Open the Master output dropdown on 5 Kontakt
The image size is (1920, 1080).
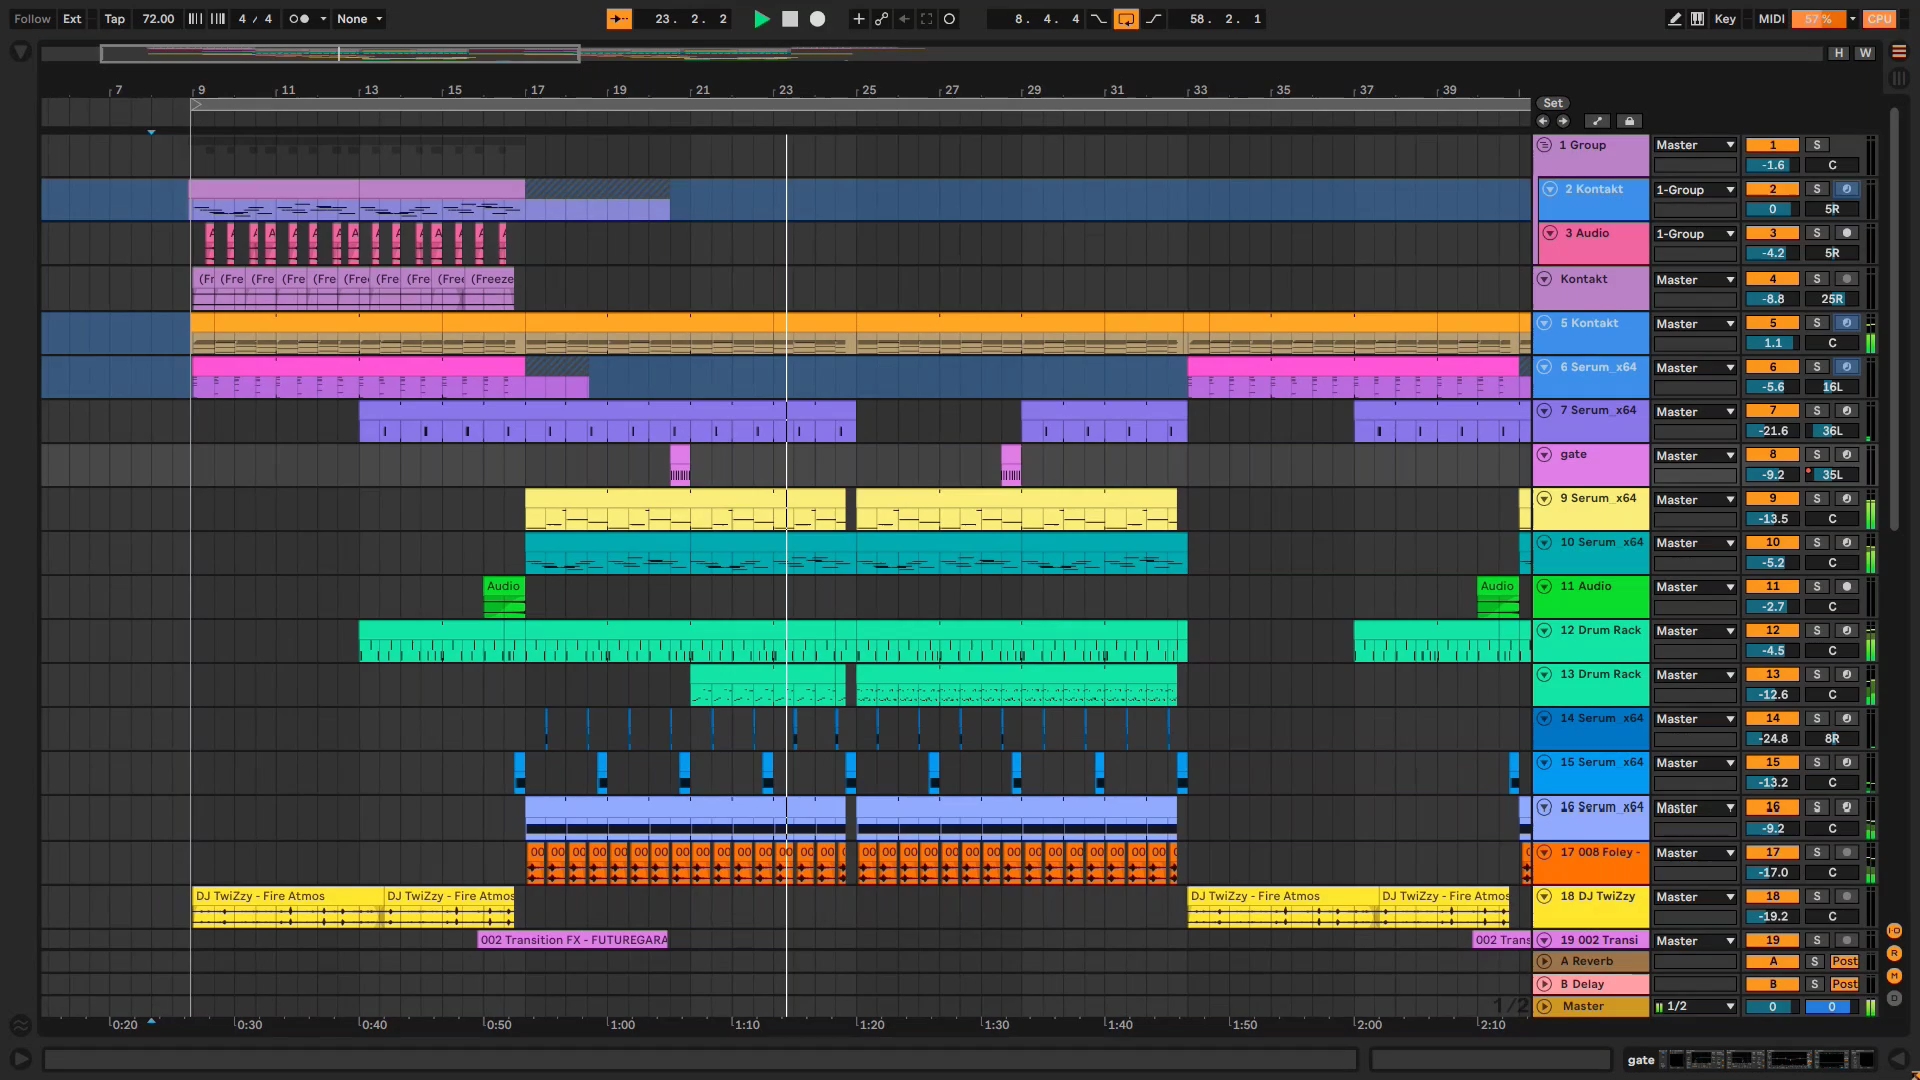point(1695,324)
